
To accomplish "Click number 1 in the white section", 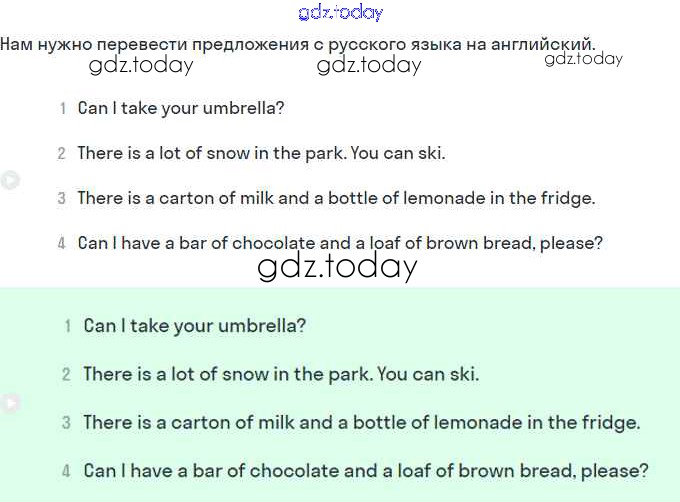I will 62,108.
